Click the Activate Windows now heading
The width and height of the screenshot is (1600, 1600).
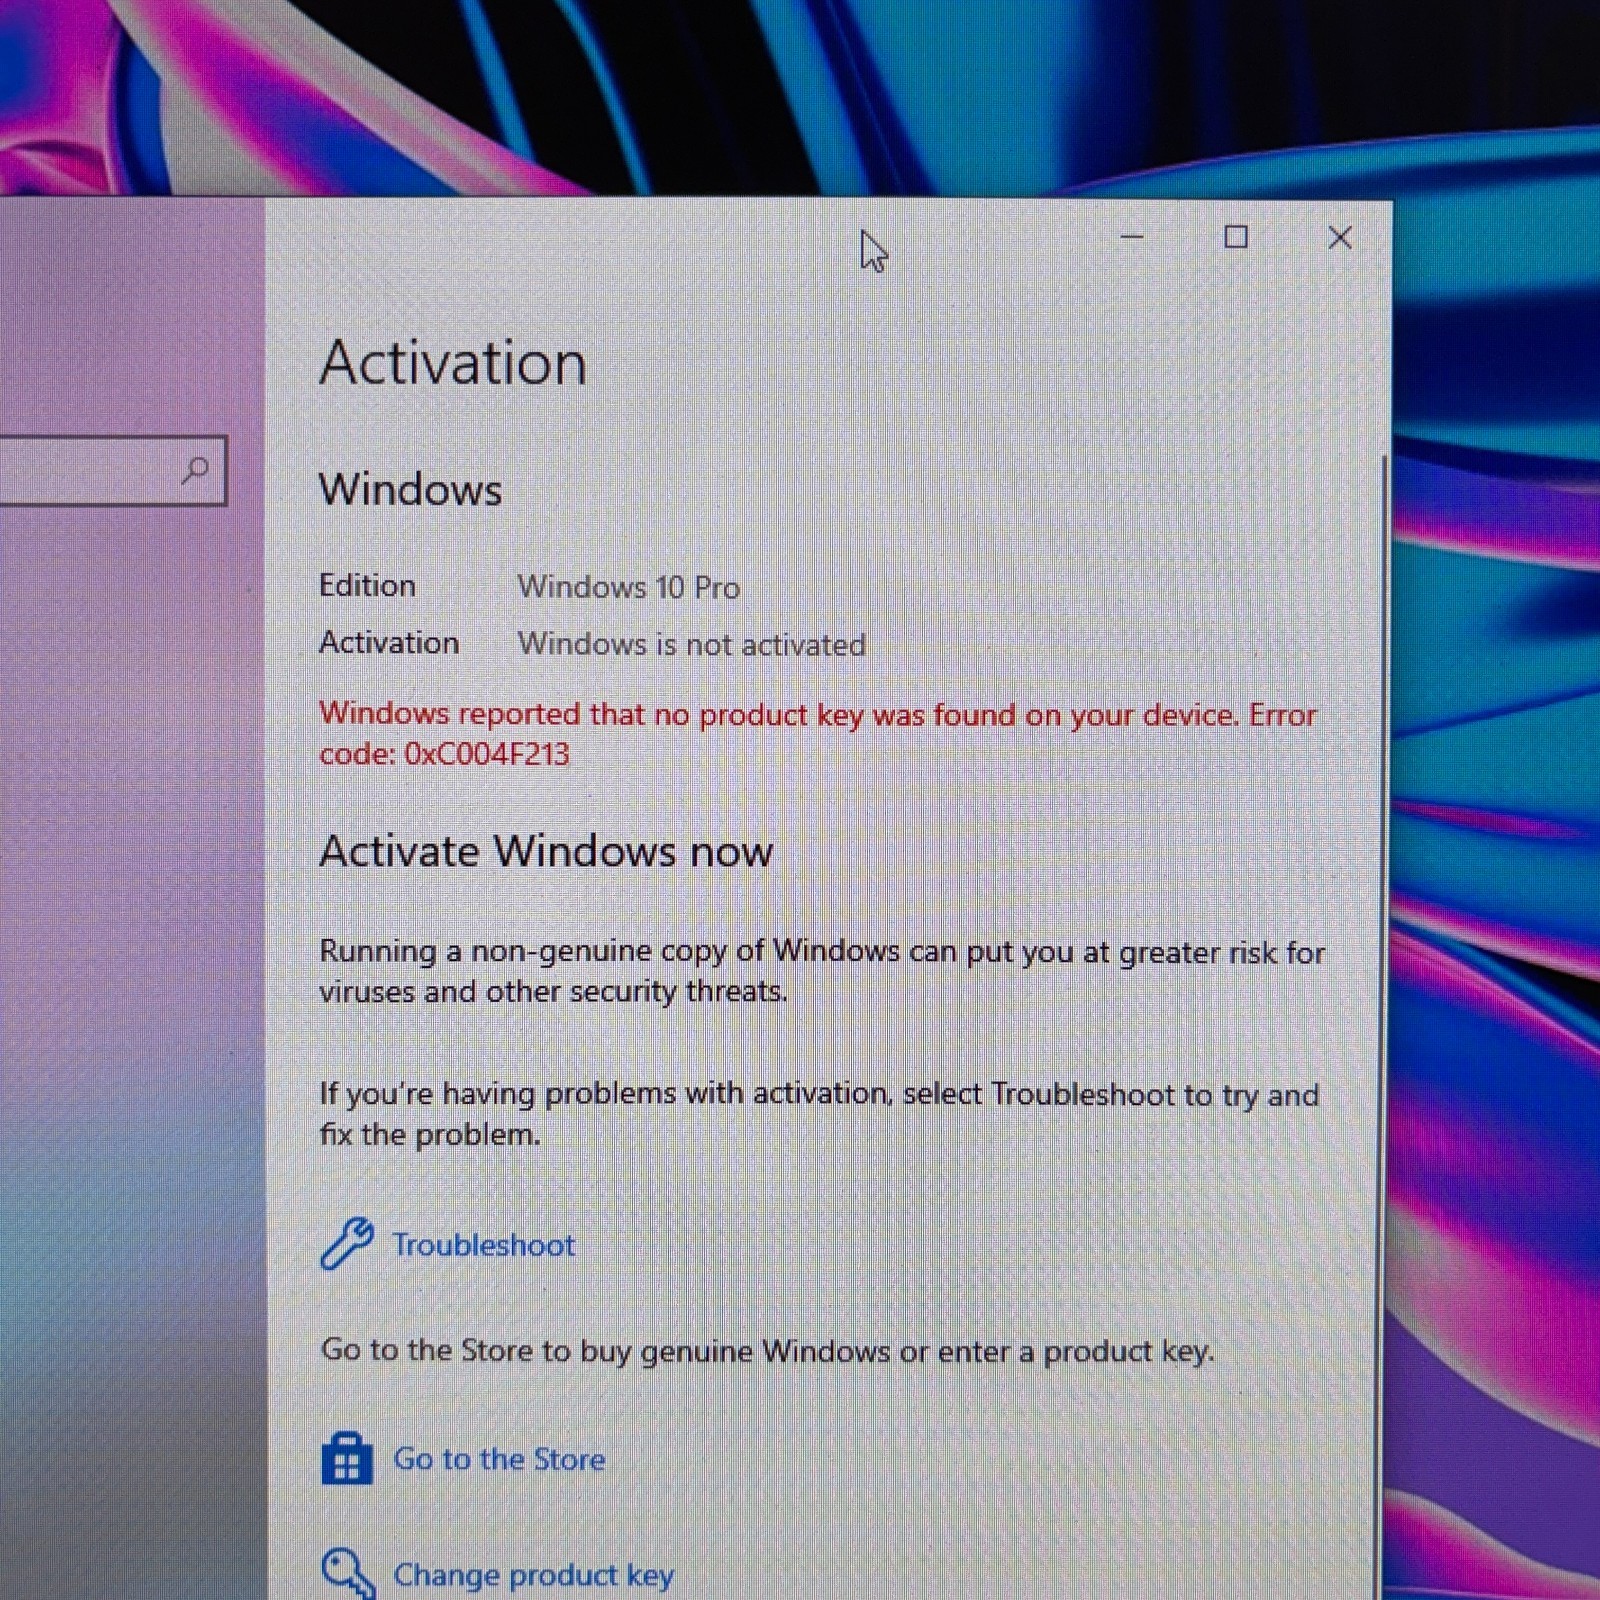(546, 851)
